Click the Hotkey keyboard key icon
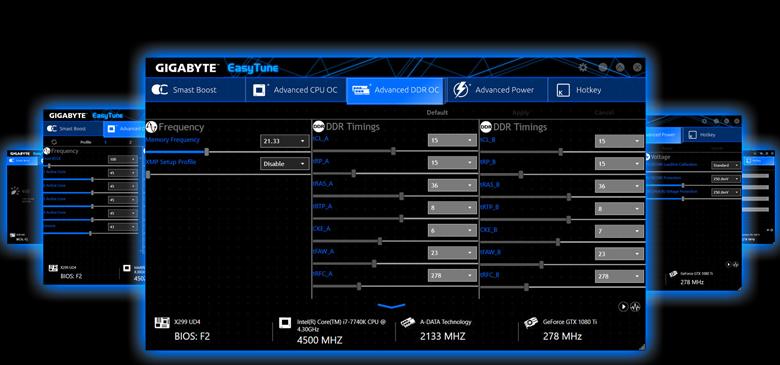The height and width of the screenshot is (365, 780). (563, 91)
